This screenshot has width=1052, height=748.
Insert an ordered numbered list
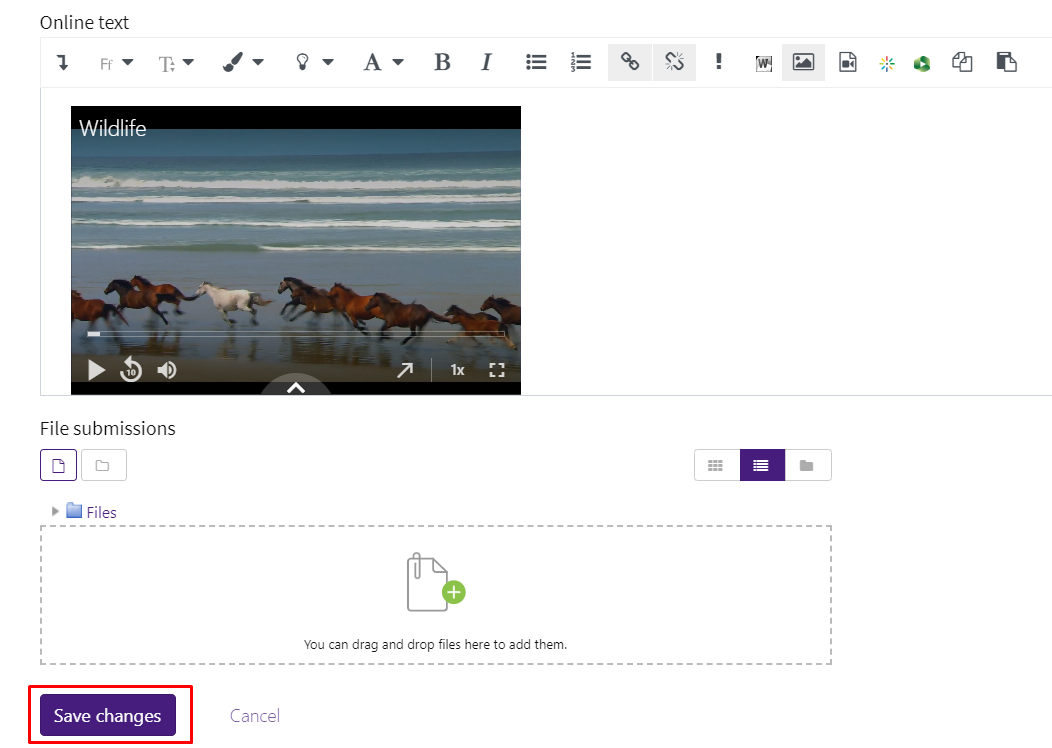[580, 62]
